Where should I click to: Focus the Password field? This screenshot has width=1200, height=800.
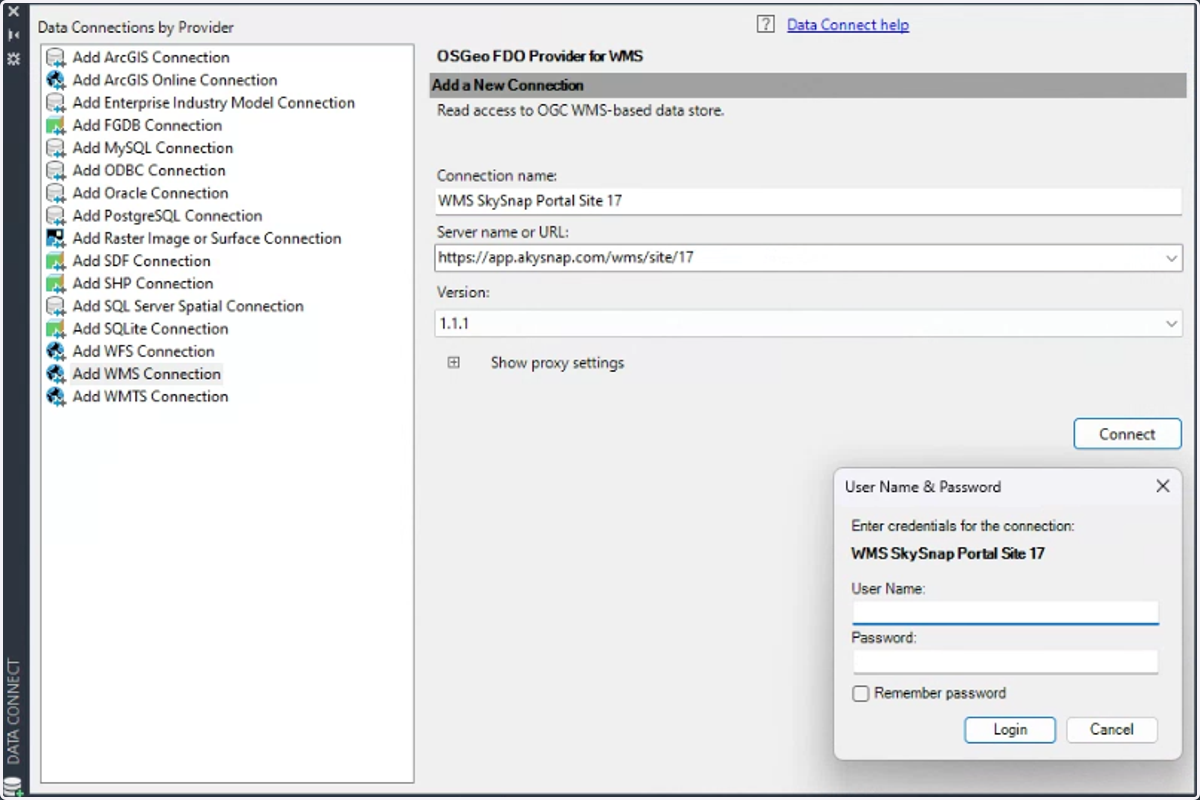coord(1005,661)
